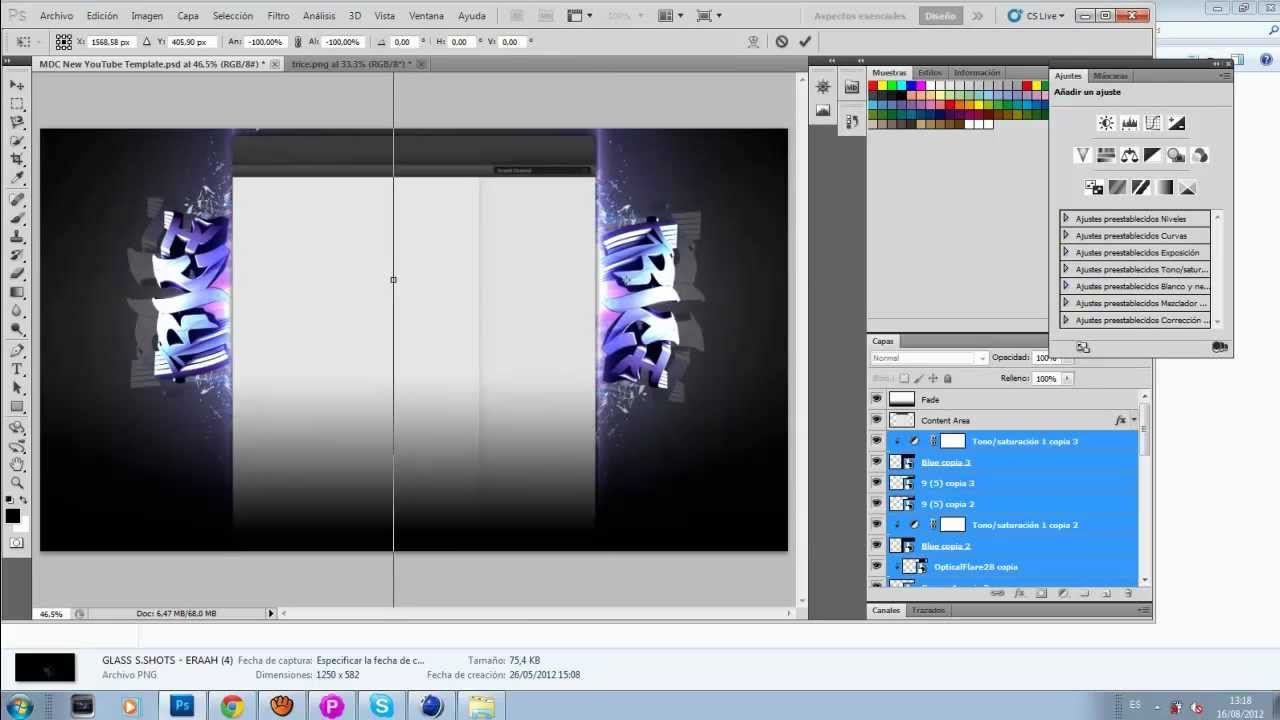This screenshot has height=720, width=1280.
Task: Select the Horizontal Type tool
Action: (17, 369)
